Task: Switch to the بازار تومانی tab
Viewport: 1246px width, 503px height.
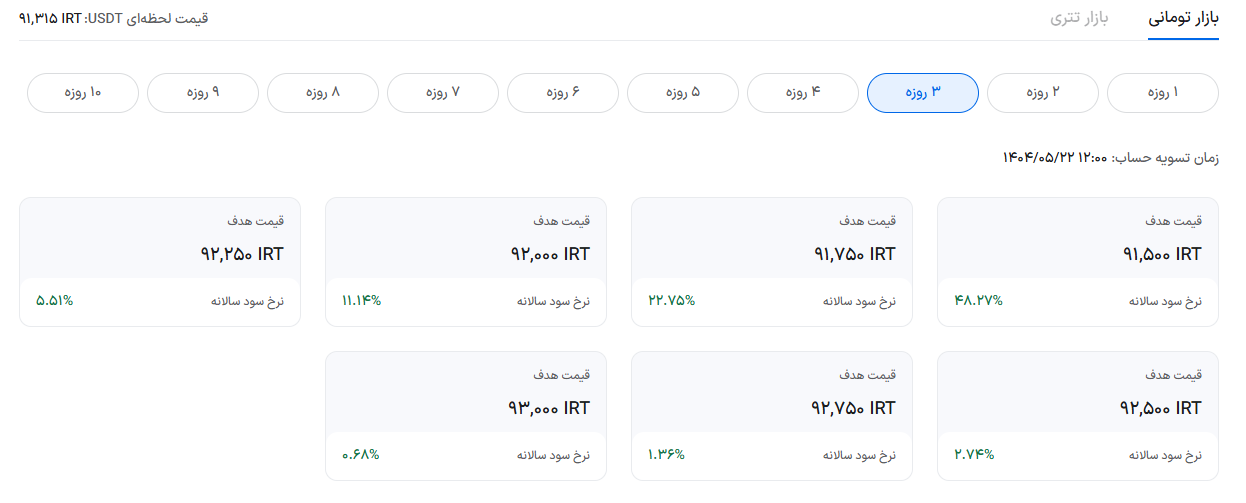Action: pos(1183,19)
